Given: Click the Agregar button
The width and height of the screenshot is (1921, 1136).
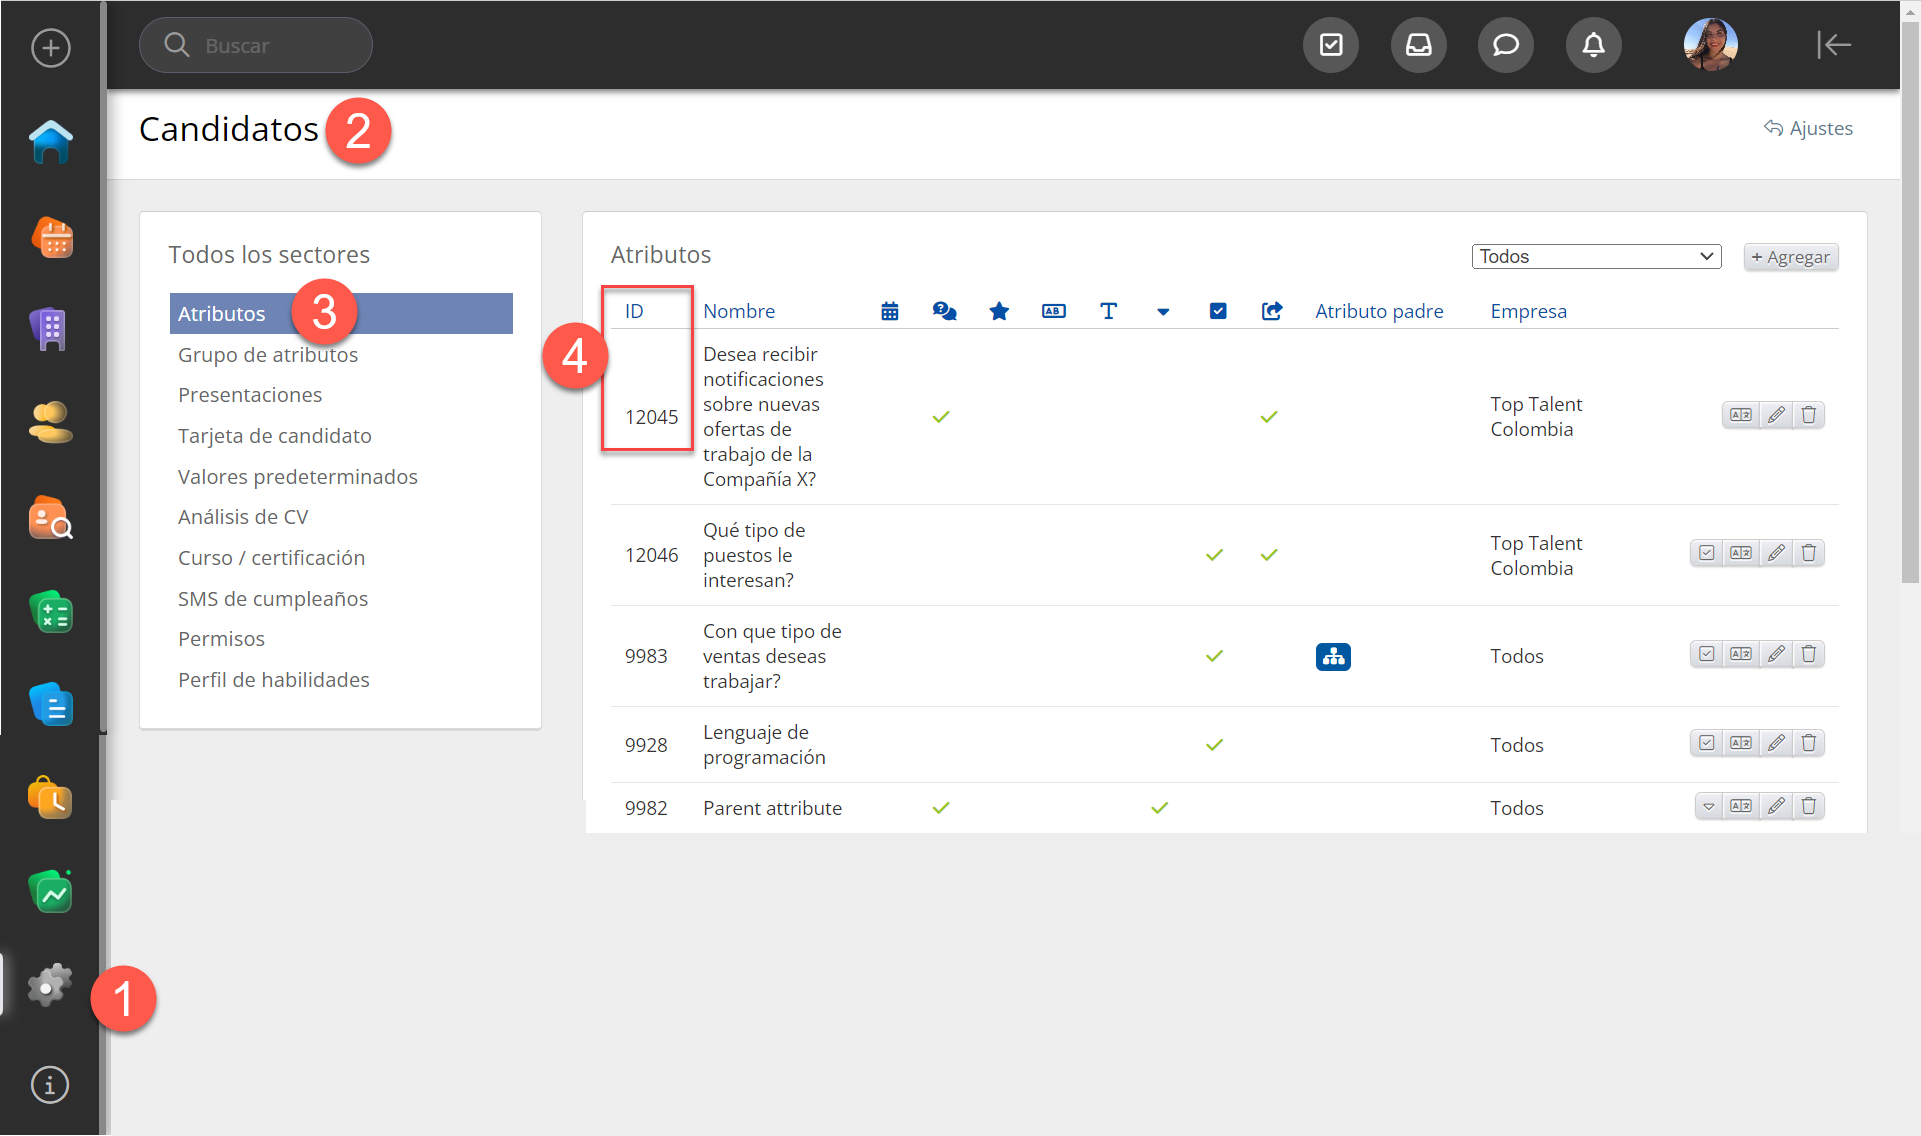Looking at the screenshot, I should (x=1790, y=257).
